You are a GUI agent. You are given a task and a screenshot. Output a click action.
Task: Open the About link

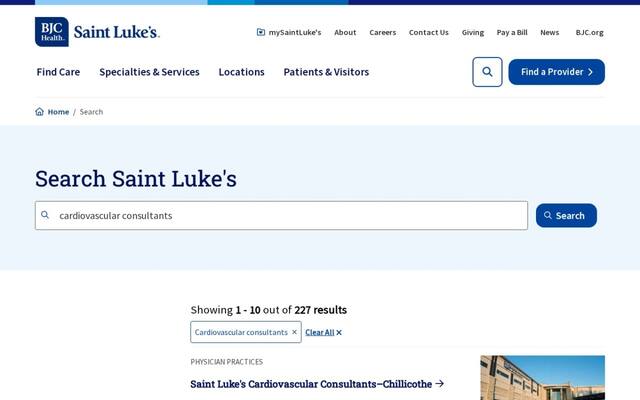(345, 32)
